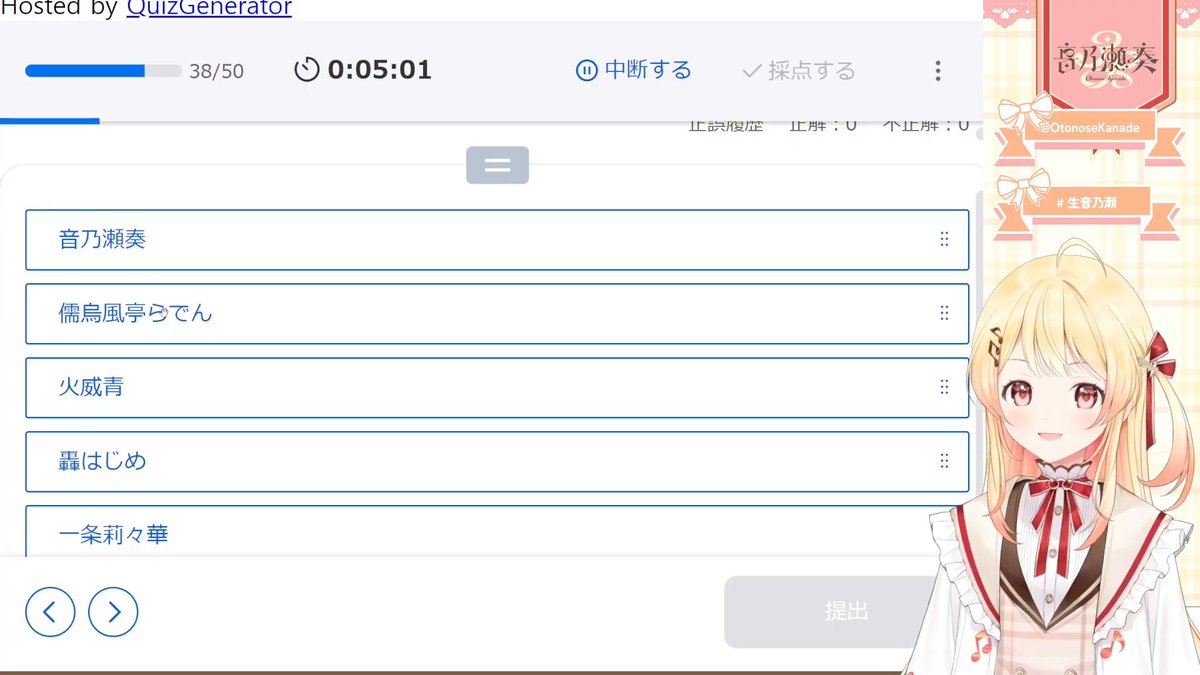Select the 音乃瀬奏 answer row

click(x=497, y=240)
